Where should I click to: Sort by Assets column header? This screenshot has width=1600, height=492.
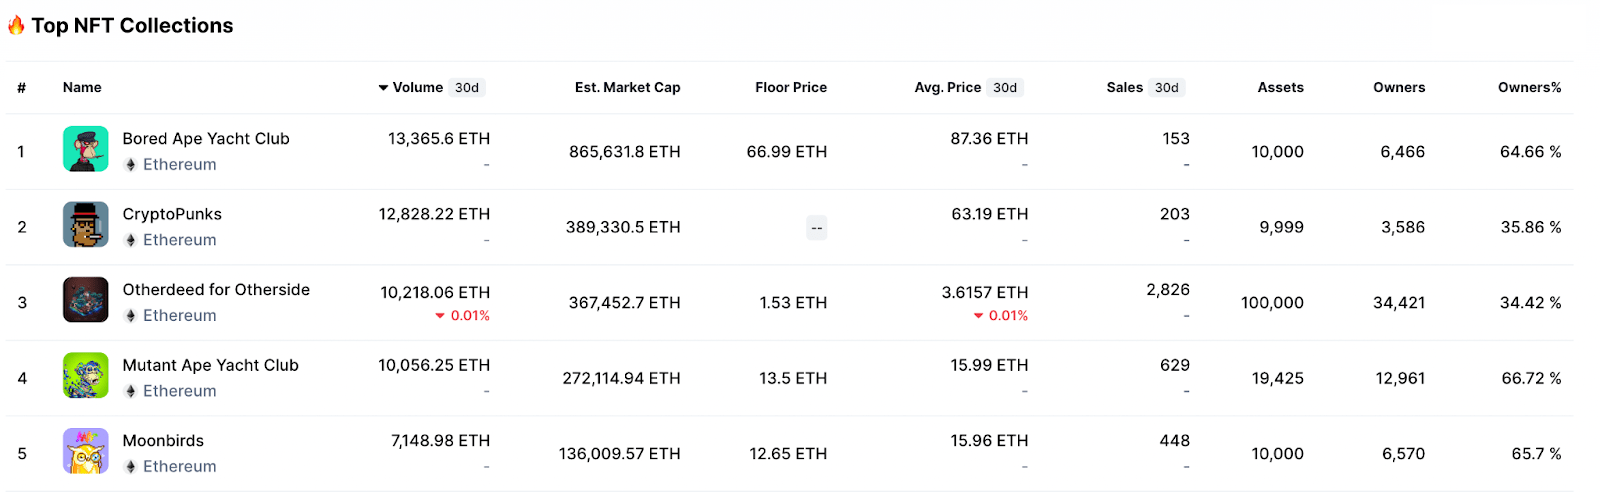pyautogui.click(x=1280, y=88)
